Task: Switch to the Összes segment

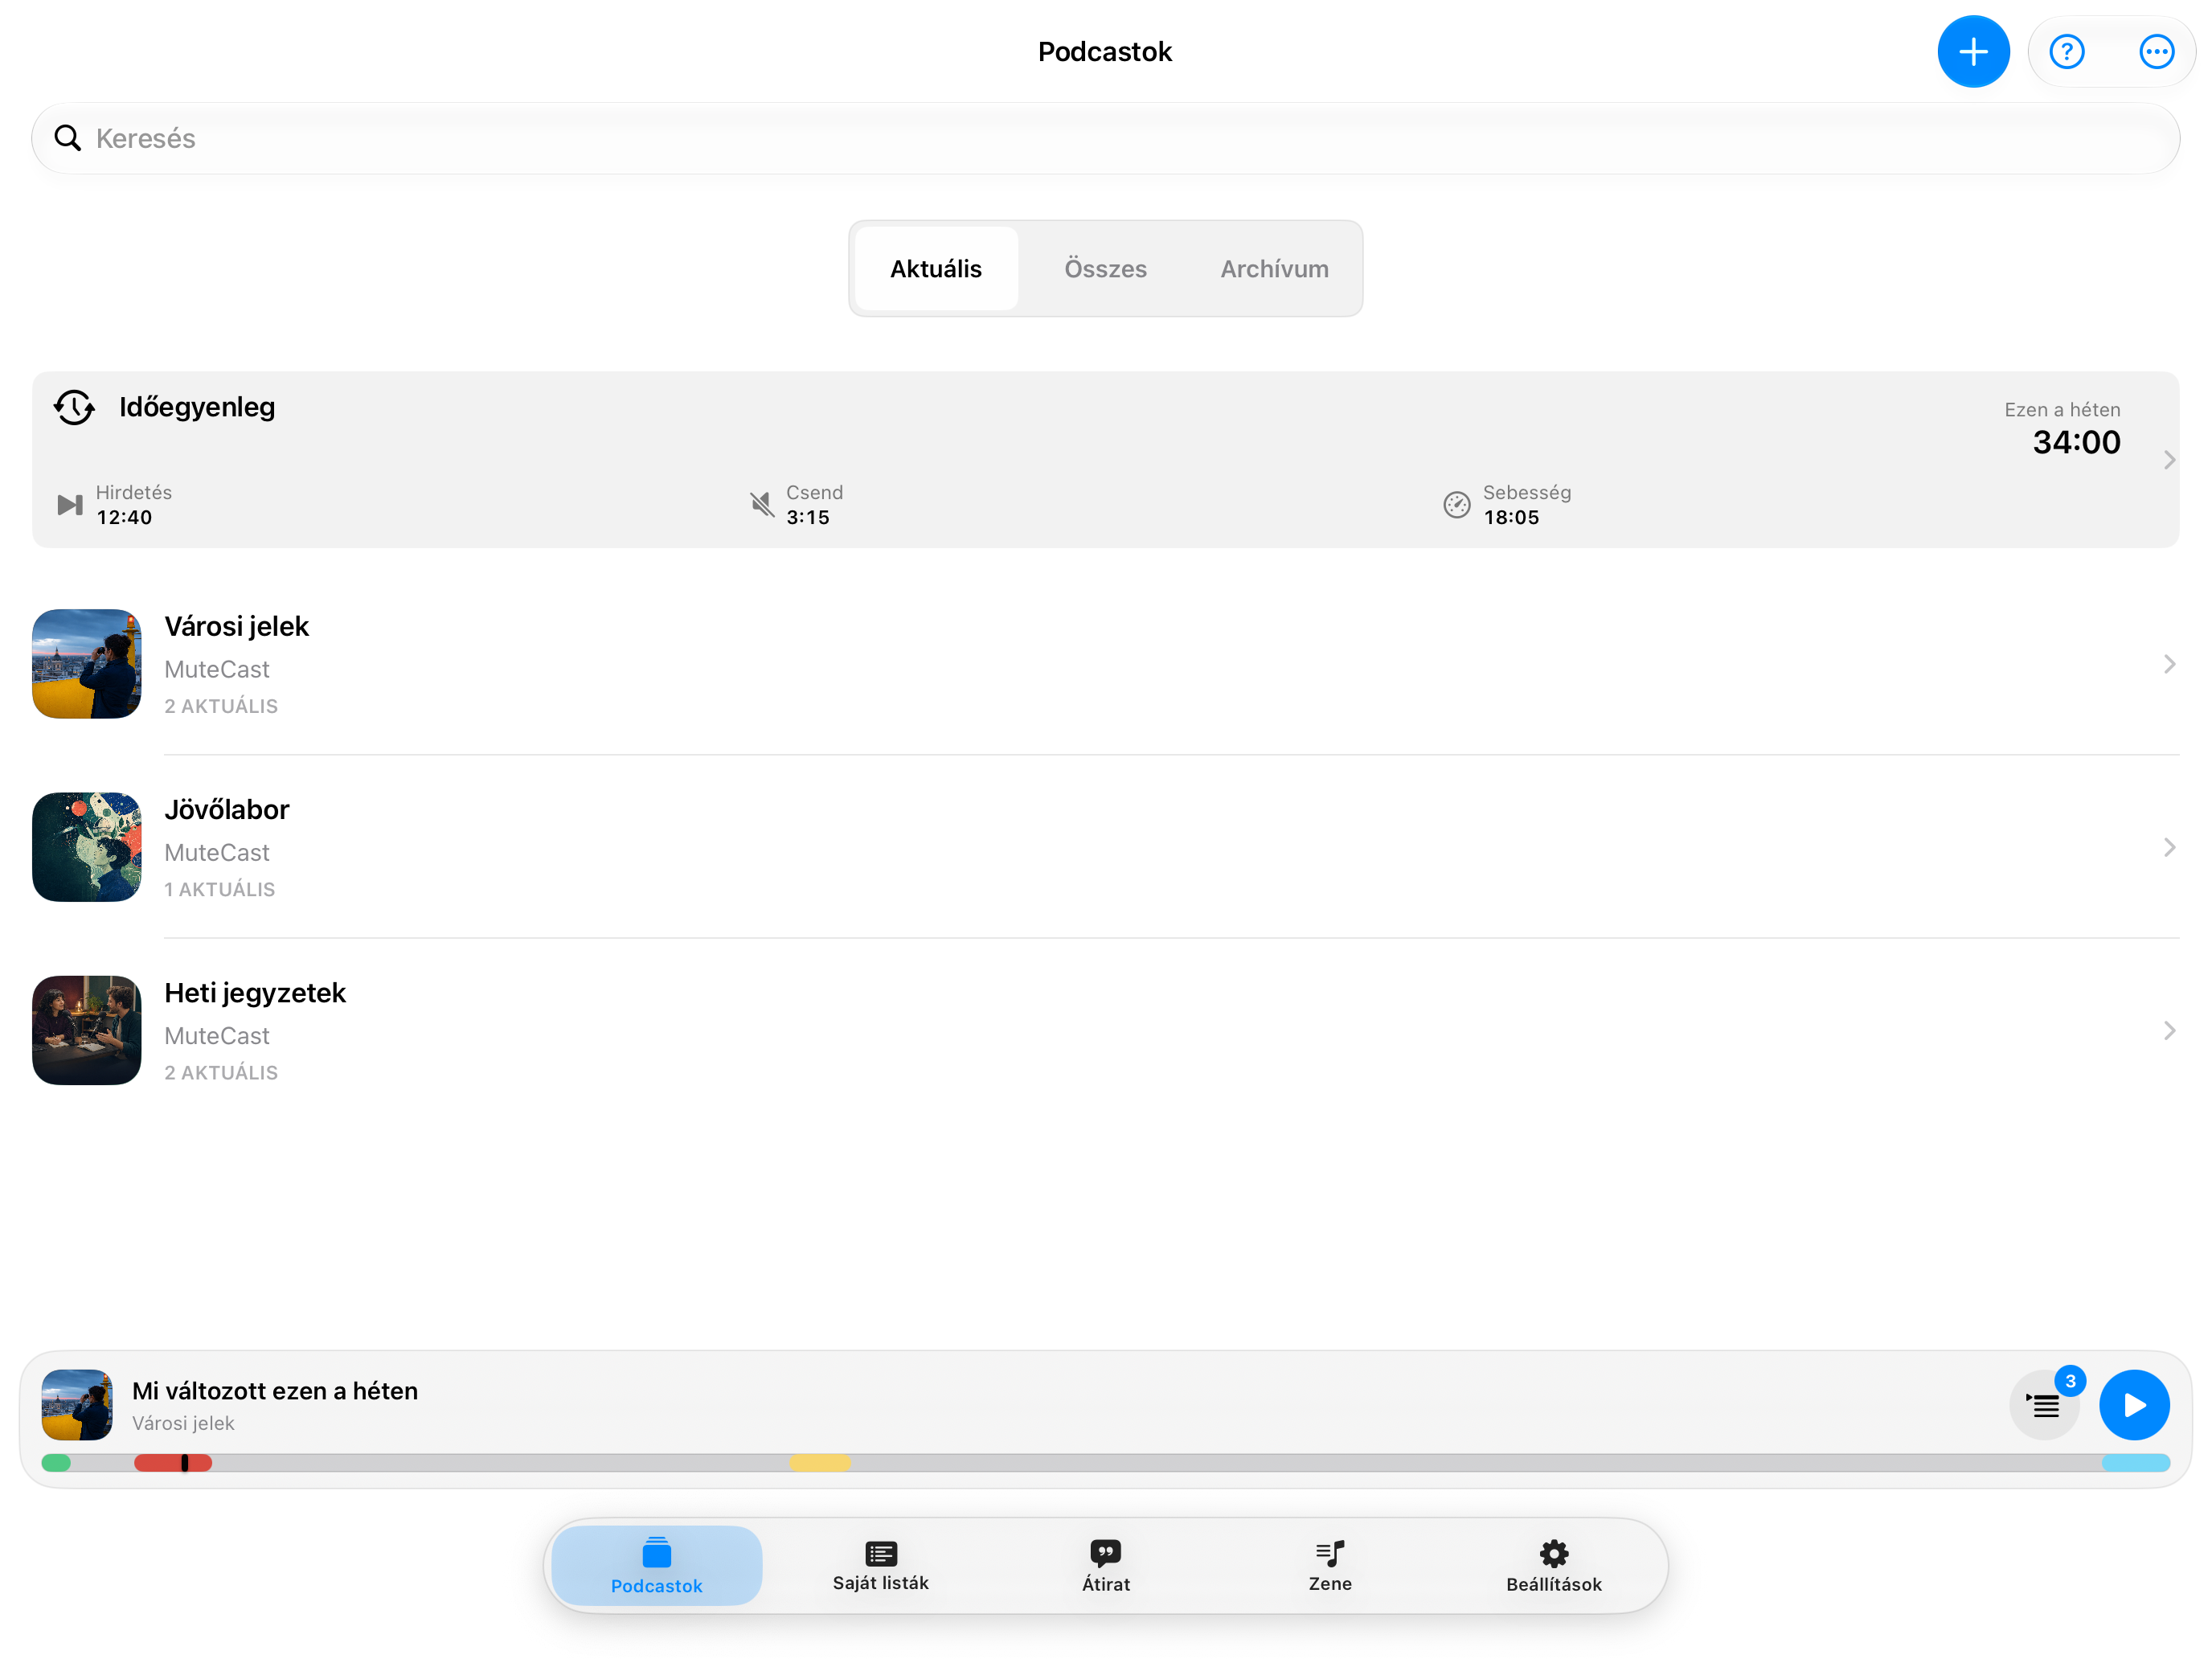Action: 1105,269
